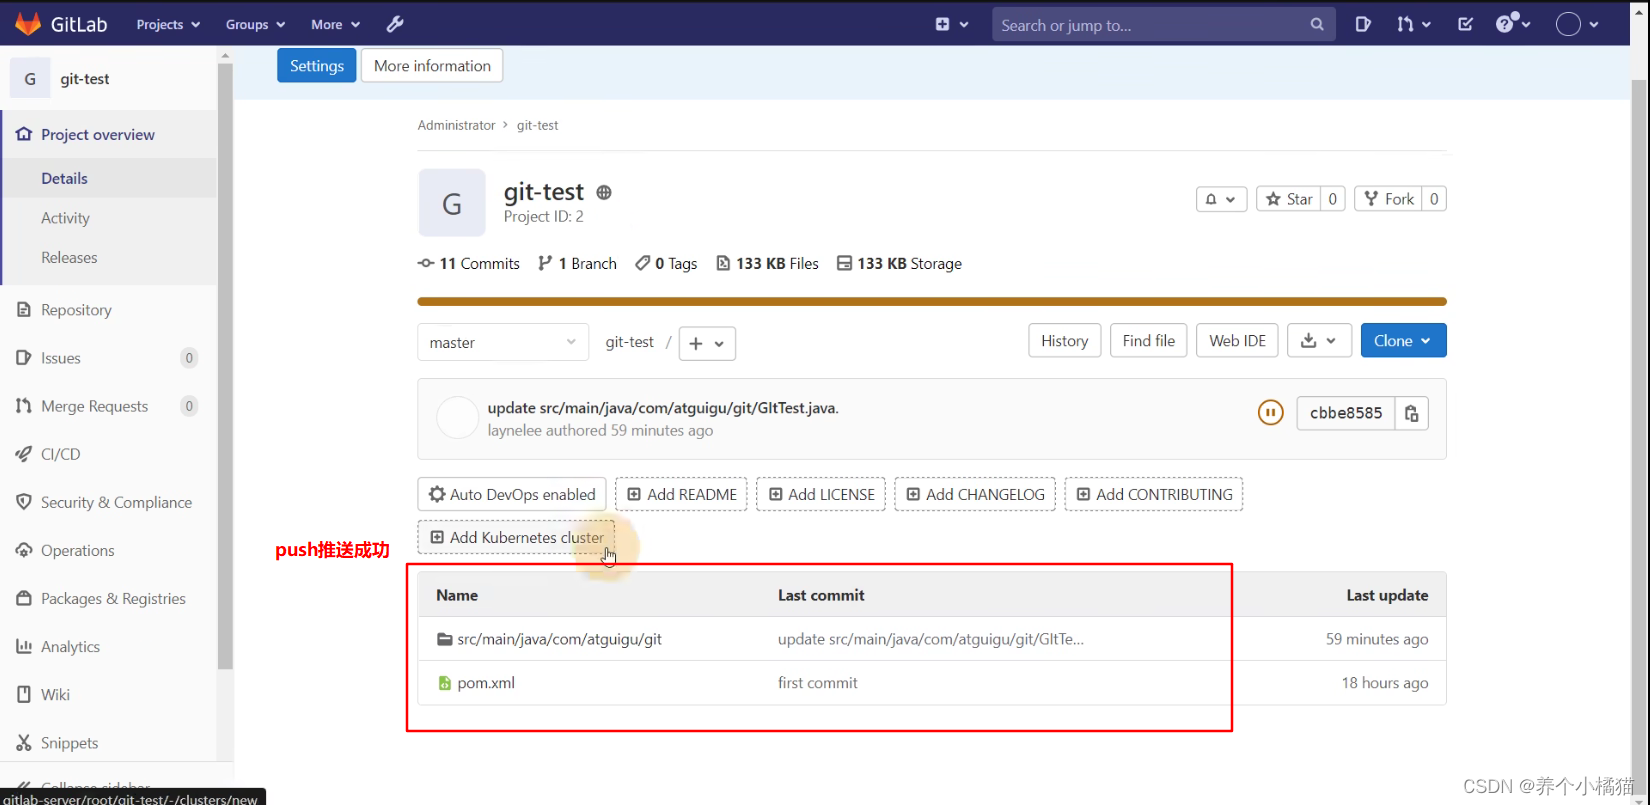The image size is (1650, 805).
Task: Open 0 Tags link
Action: tap(666, 264)
